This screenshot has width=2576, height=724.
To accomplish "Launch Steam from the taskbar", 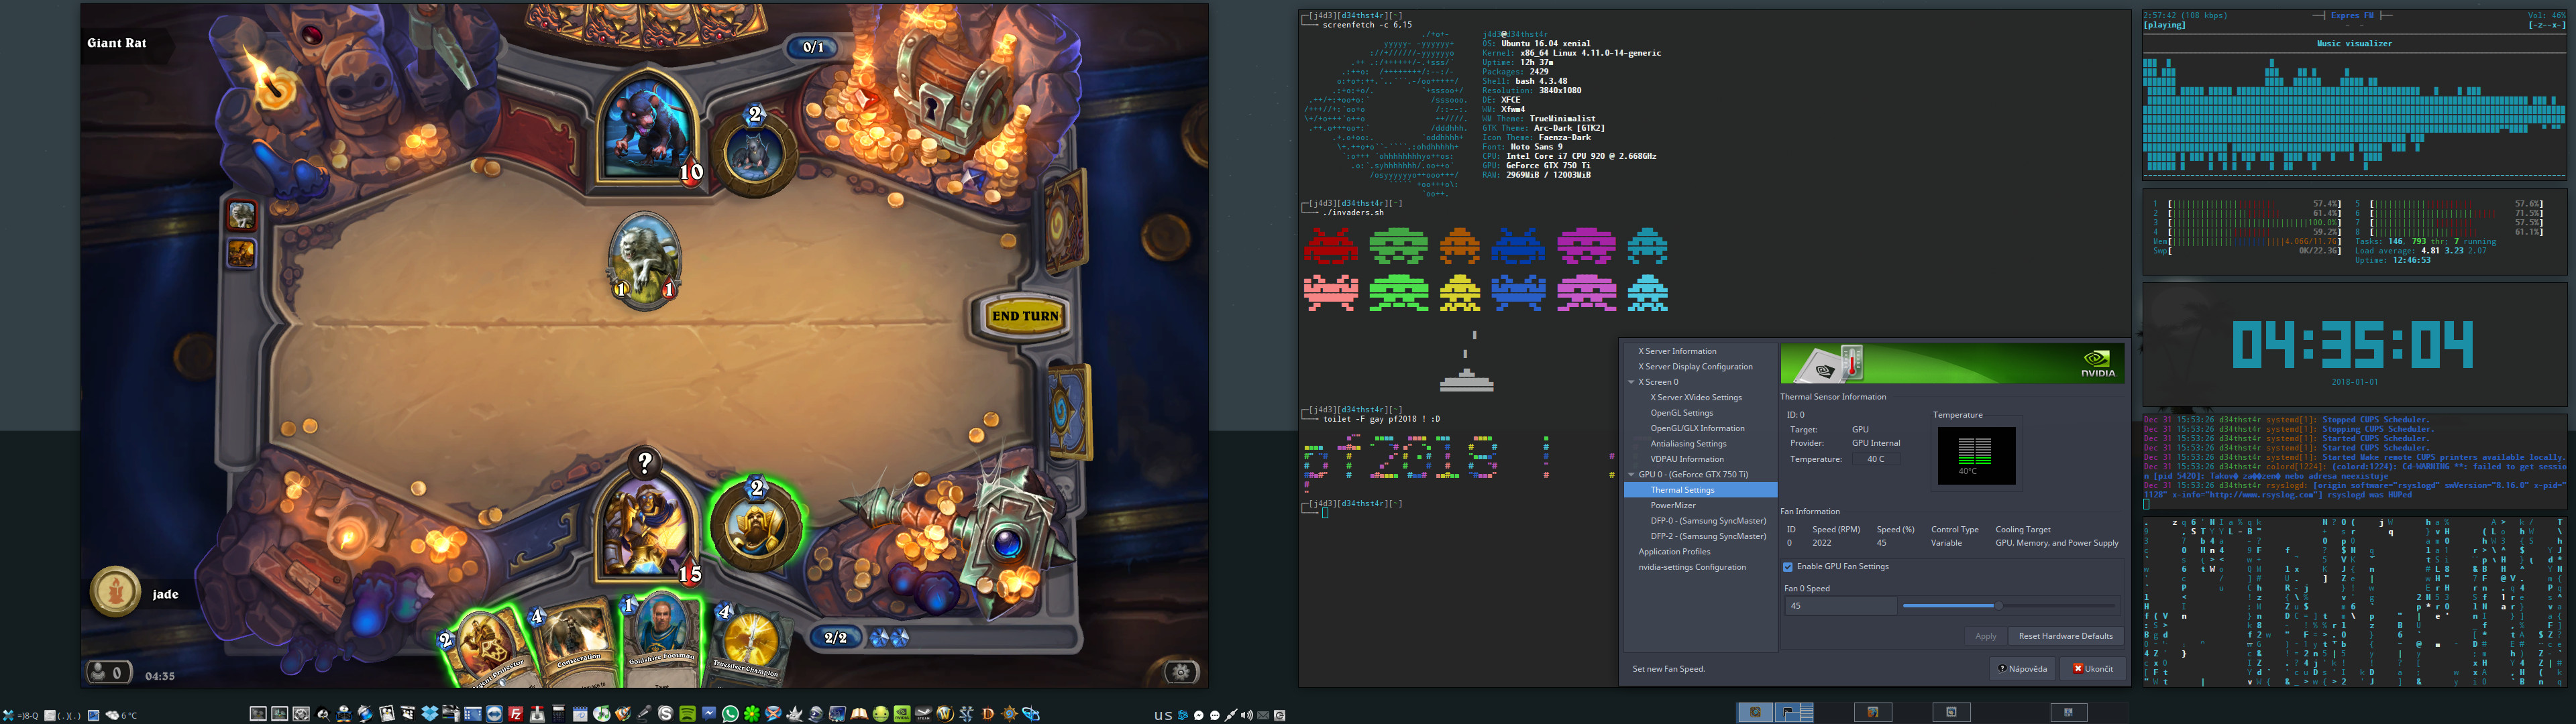I will (x=924, y=714).
